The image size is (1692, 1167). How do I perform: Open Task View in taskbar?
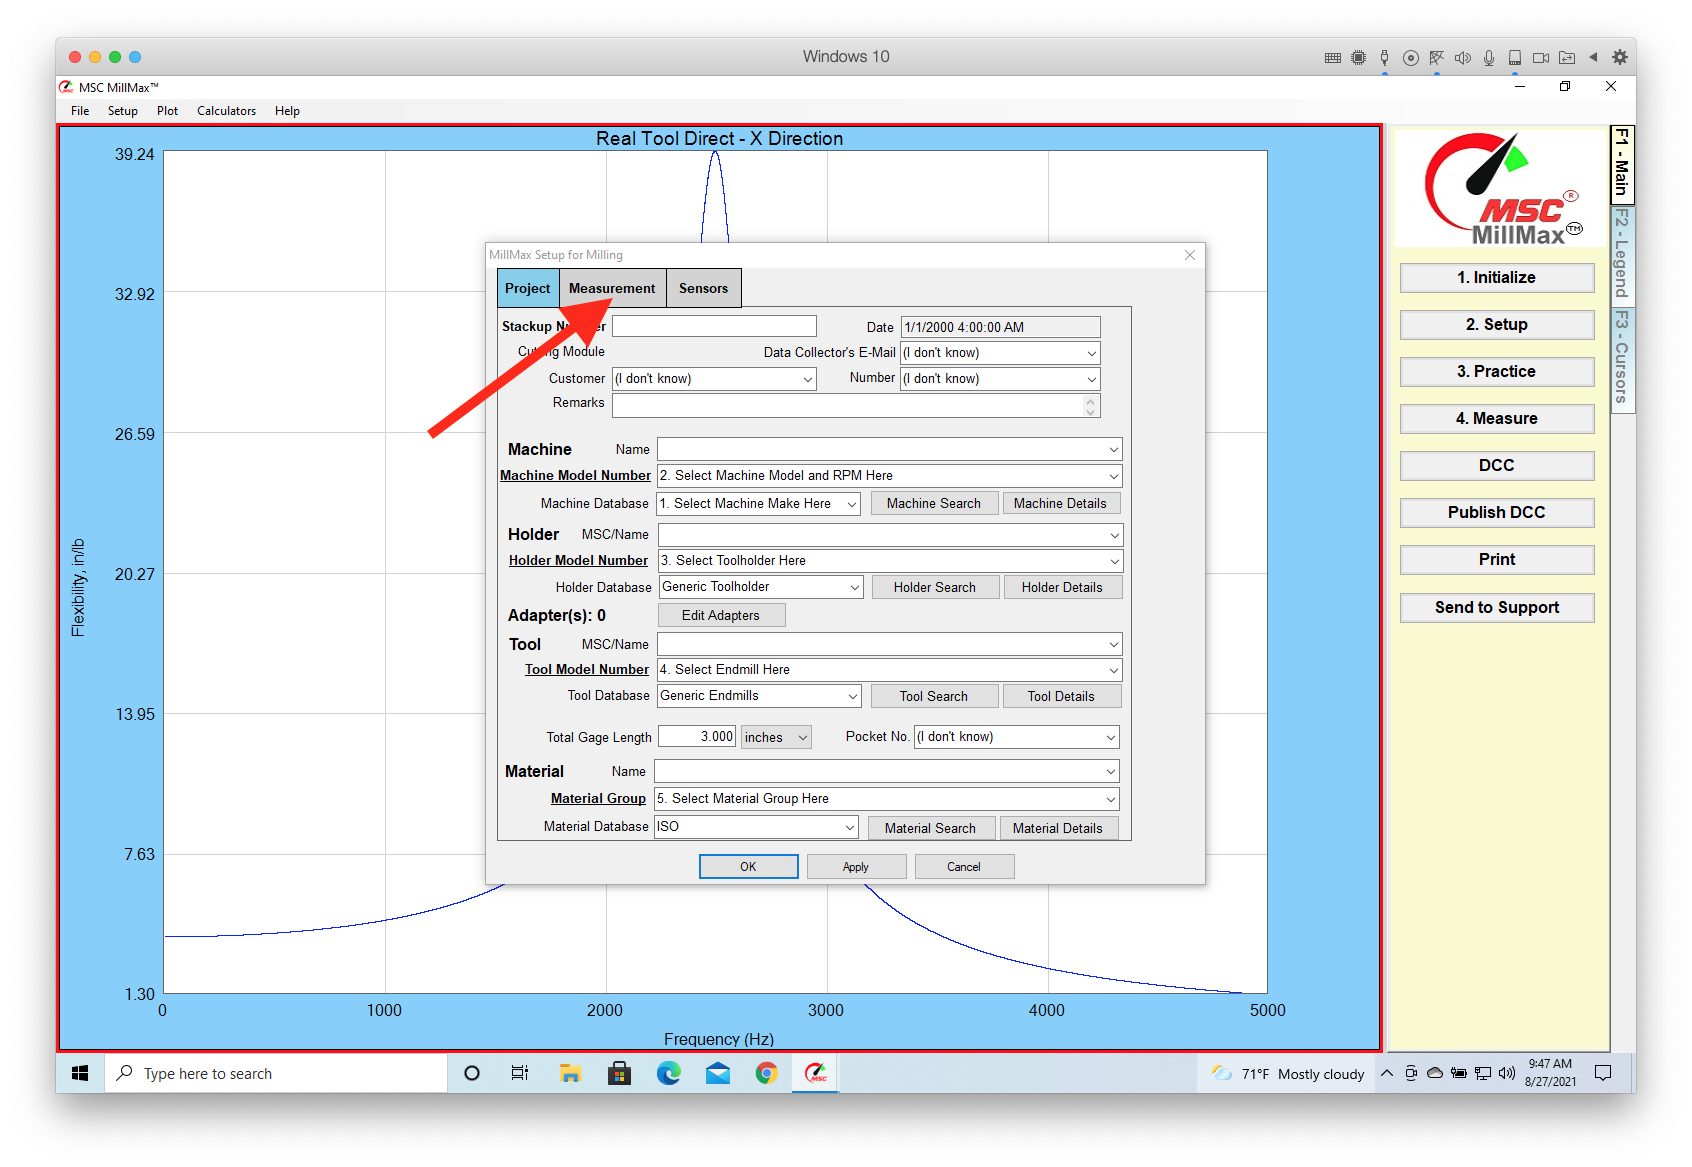click(x=520, y=1073)
